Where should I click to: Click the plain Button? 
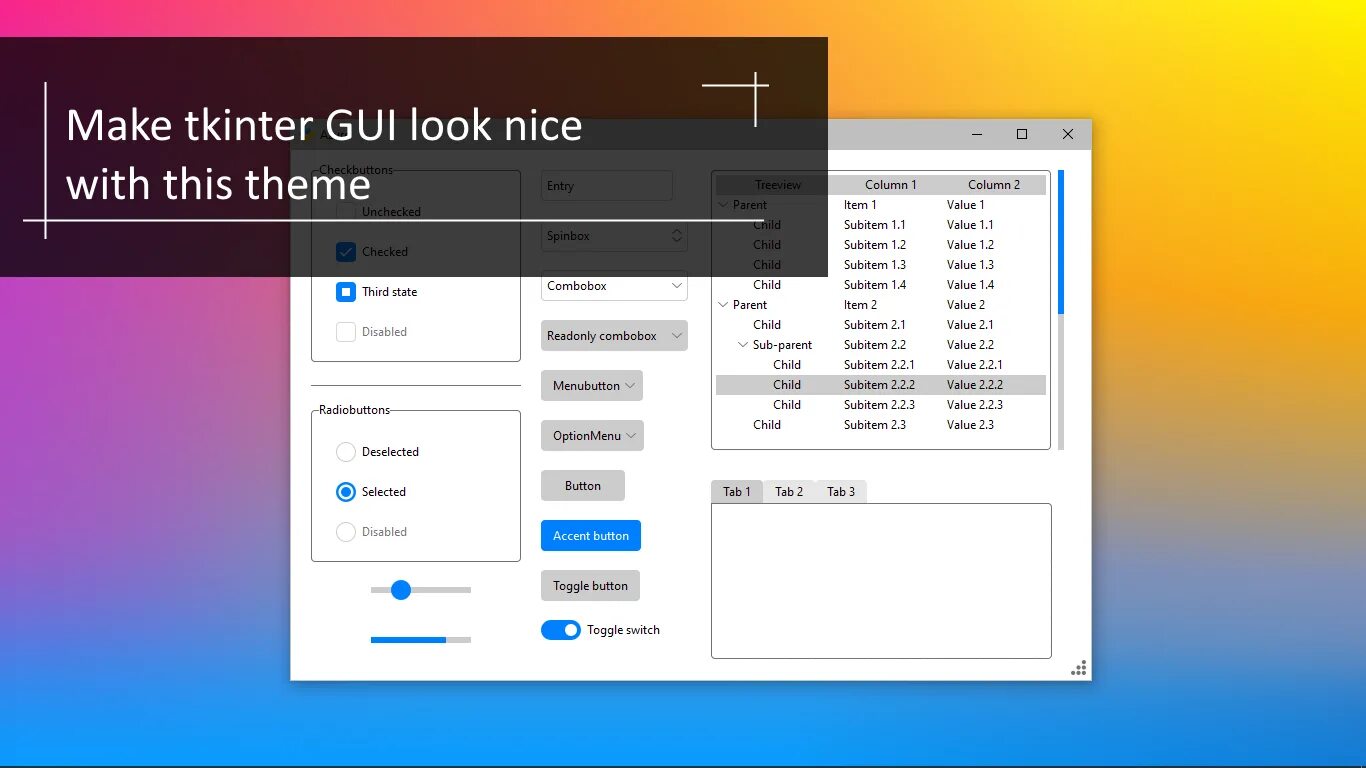(583, 486)
